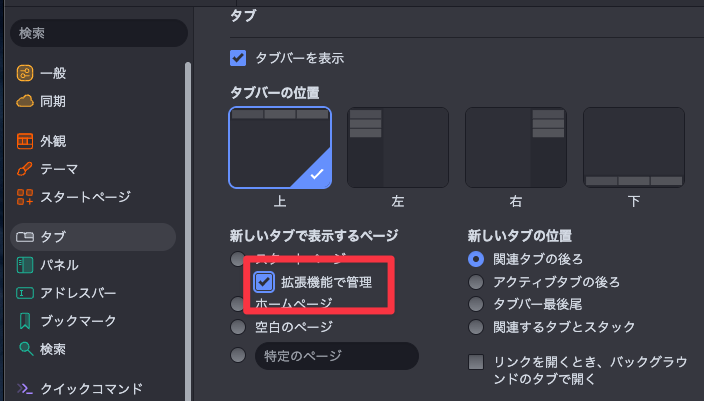Choose the 右 tab bar position thumbnail
The height and width of the screenshot is (401, 704).
click(516, 148)
